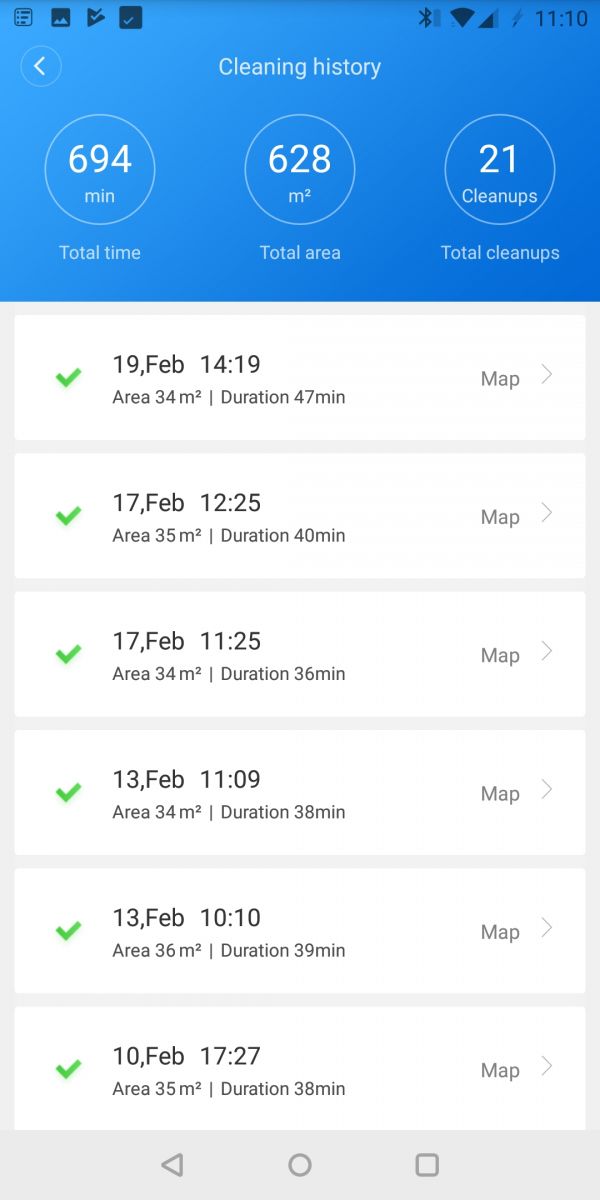Tap the 21 Cleanups total circle
The width and height of the screenshot is (600, 1200).
point(499,169)
